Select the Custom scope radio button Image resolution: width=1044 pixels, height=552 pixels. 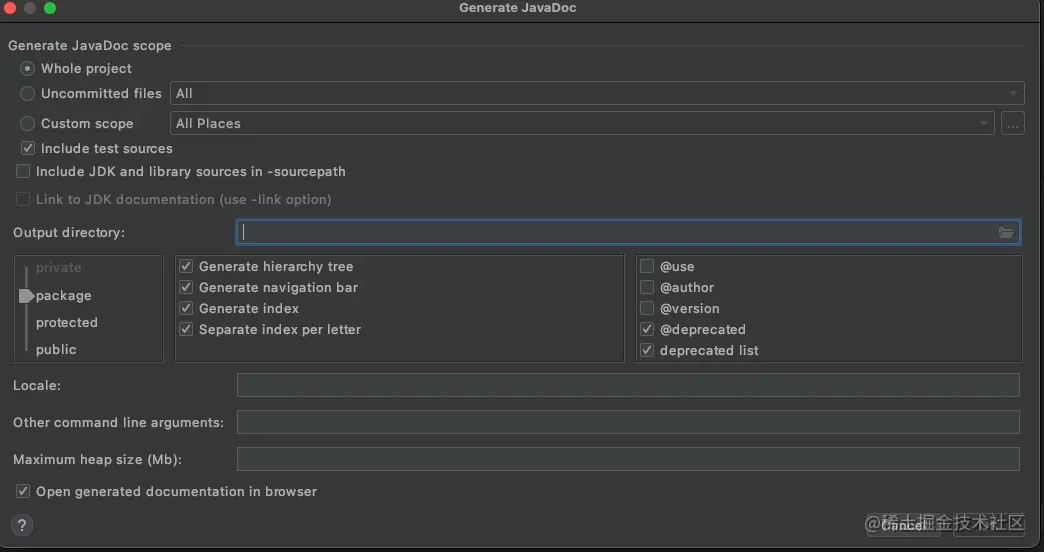[27, 124]
